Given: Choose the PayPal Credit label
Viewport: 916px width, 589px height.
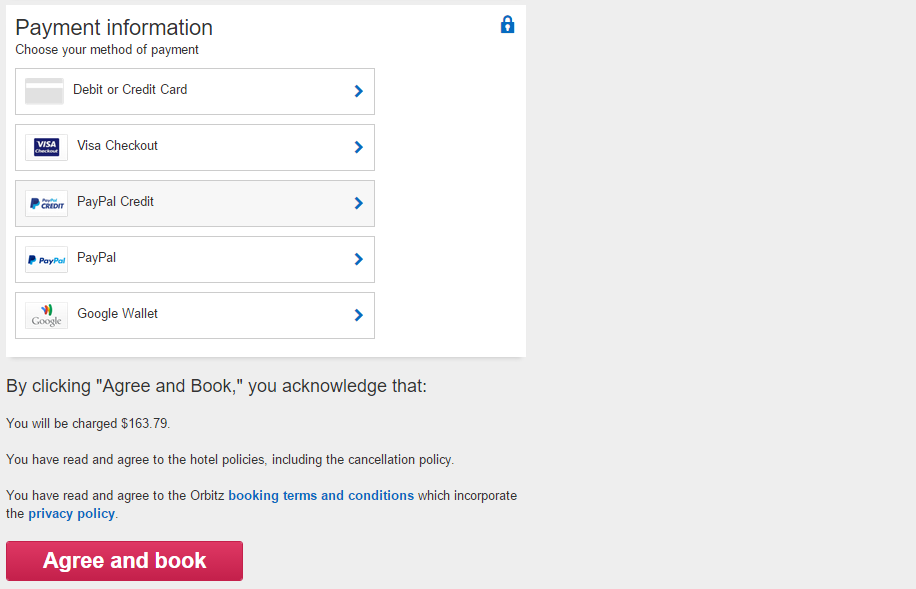Looking at the screenshot, I should coord(115,202).
